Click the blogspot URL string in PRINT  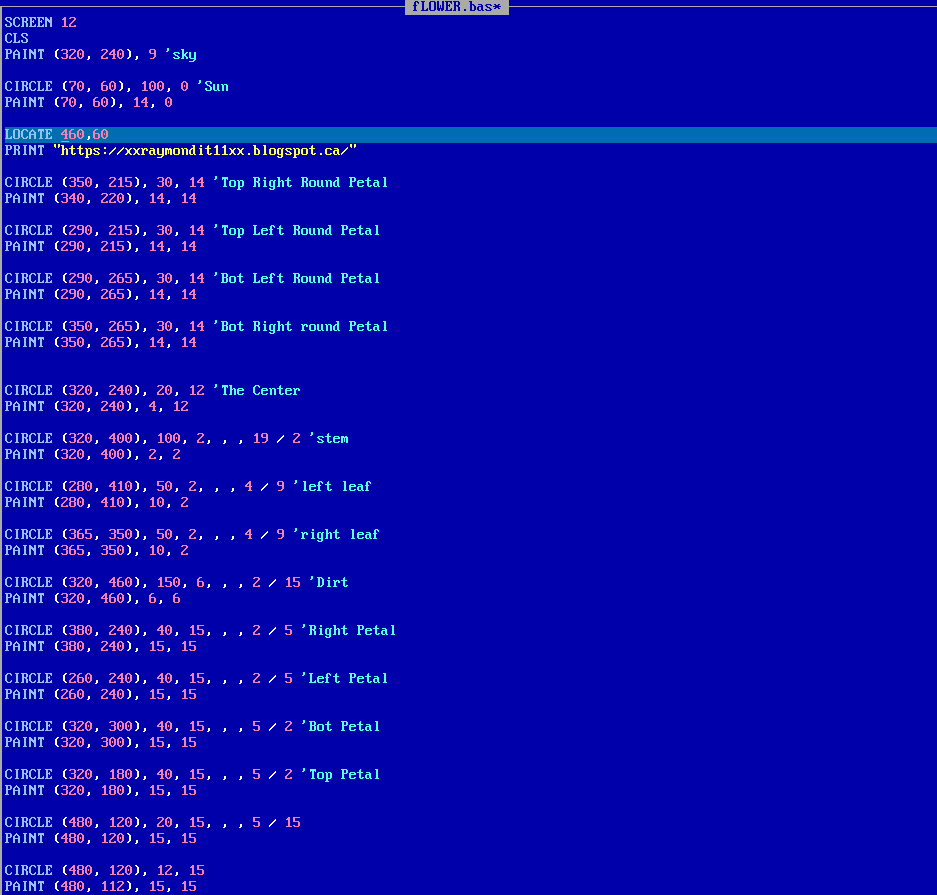[205, 151]
